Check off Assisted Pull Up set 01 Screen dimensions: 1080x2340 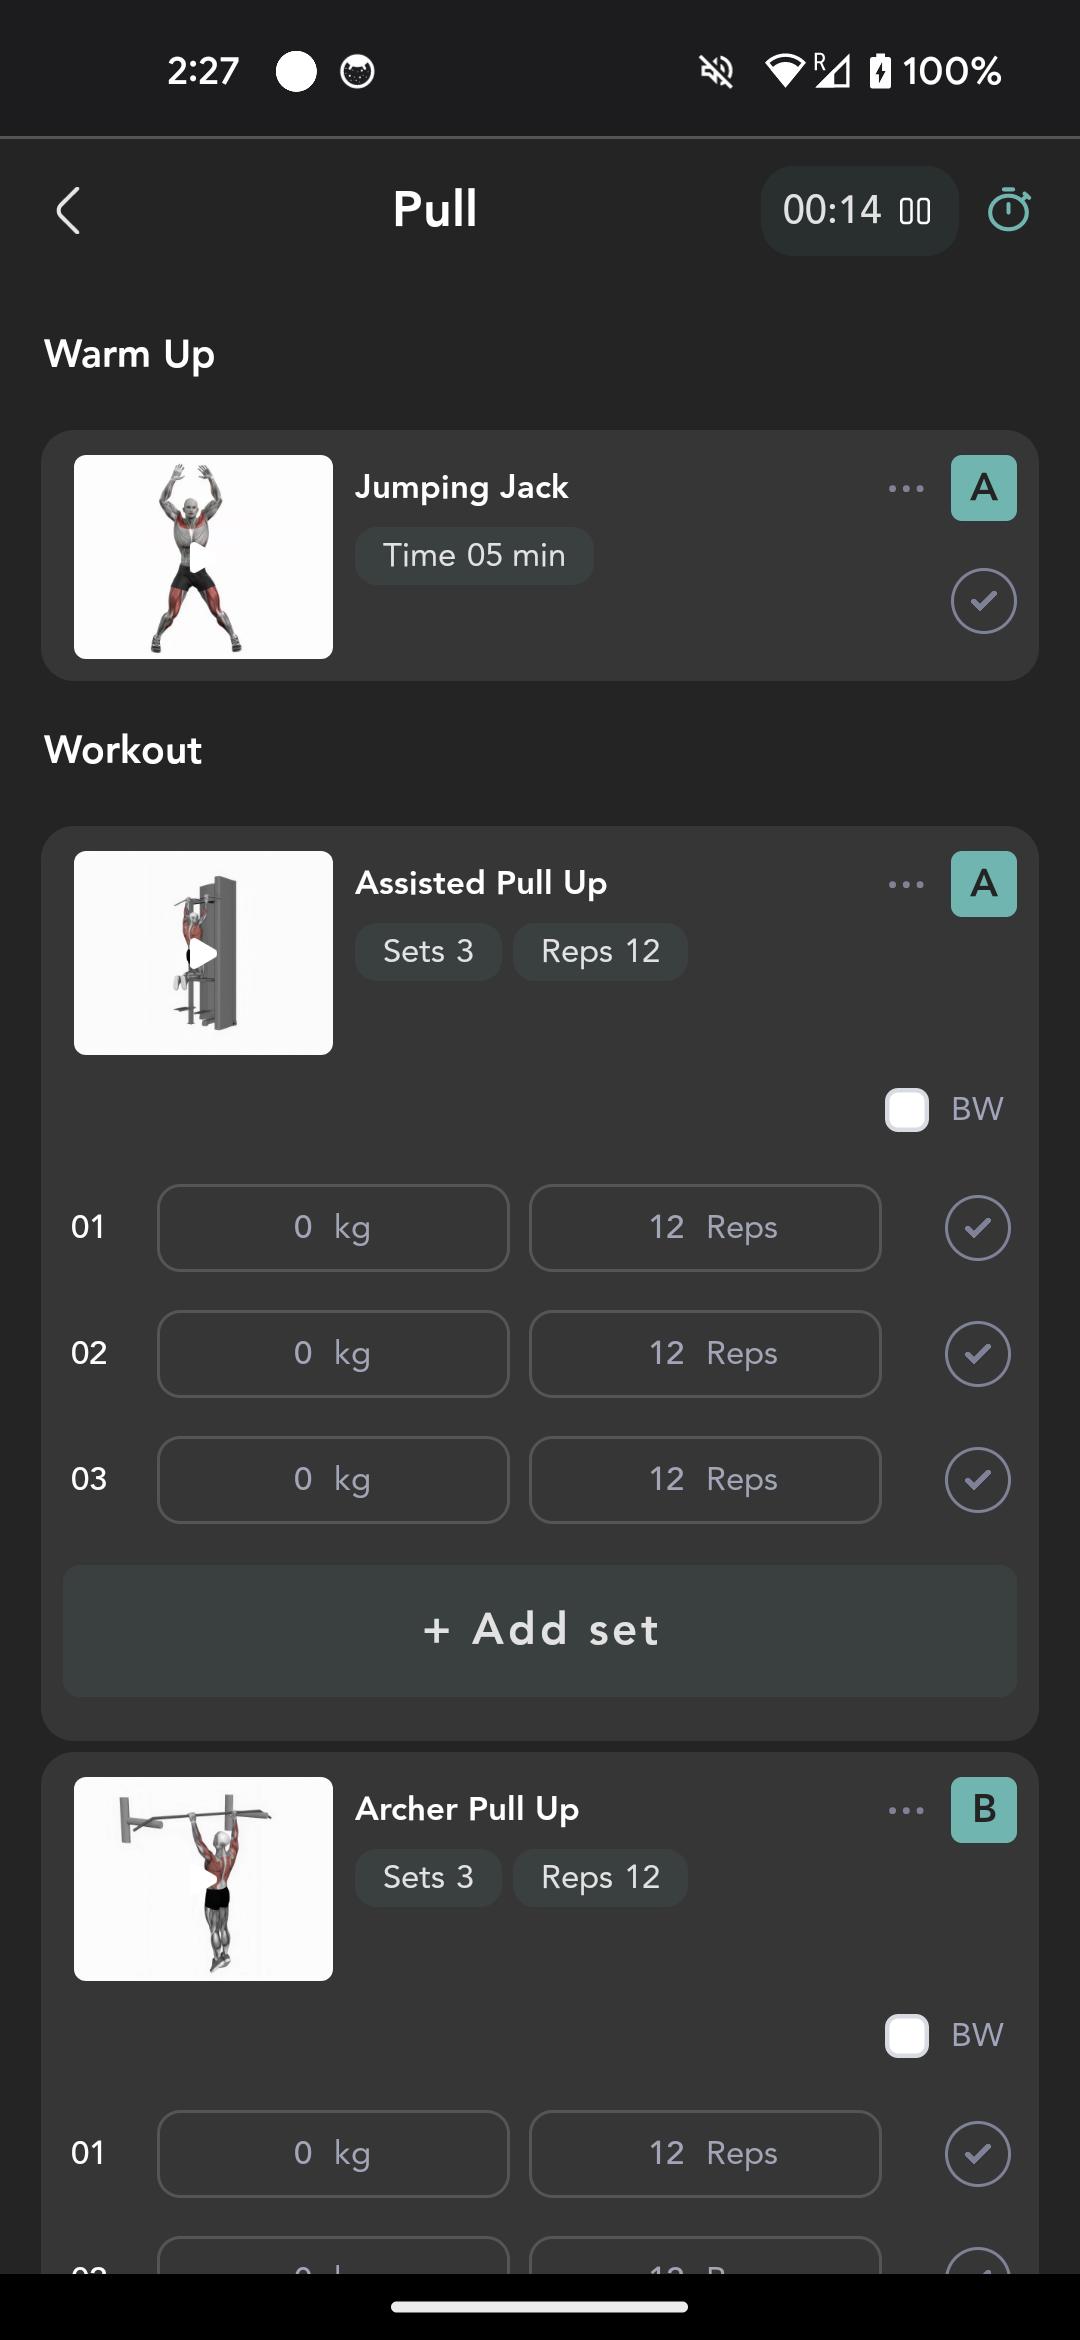tap(977, 1228)
